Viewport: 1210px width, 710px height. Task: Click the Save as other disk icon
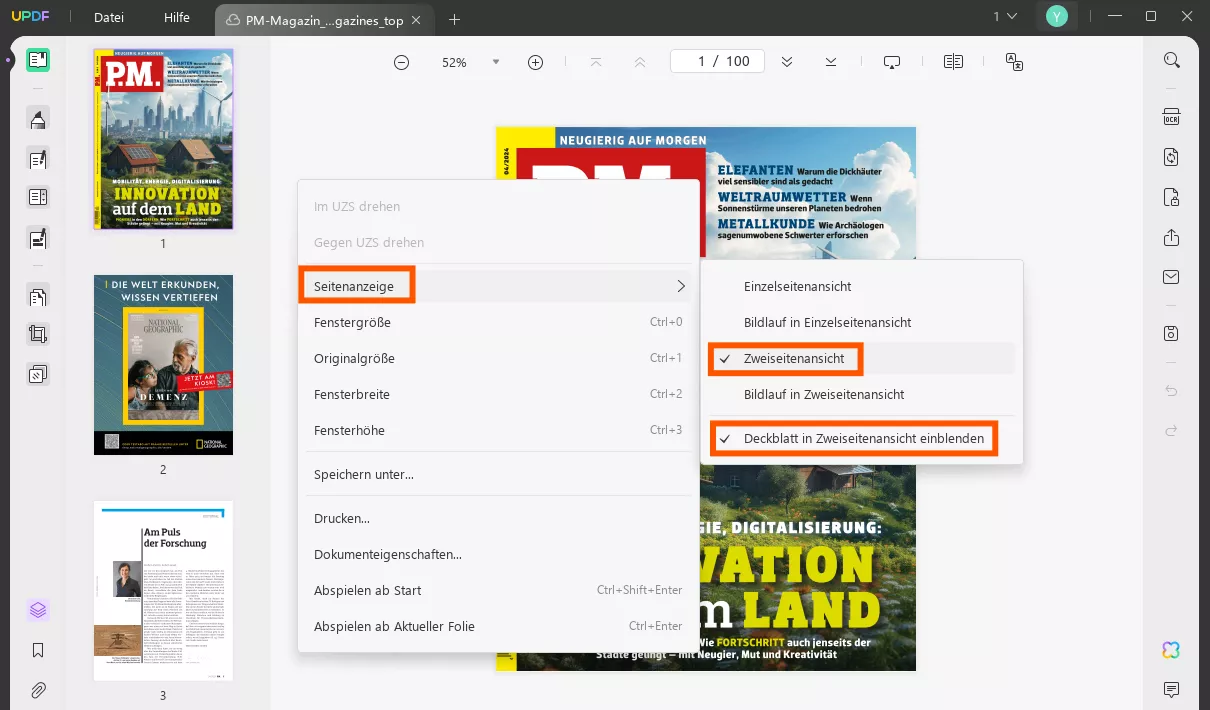[x=1171, y=333]
